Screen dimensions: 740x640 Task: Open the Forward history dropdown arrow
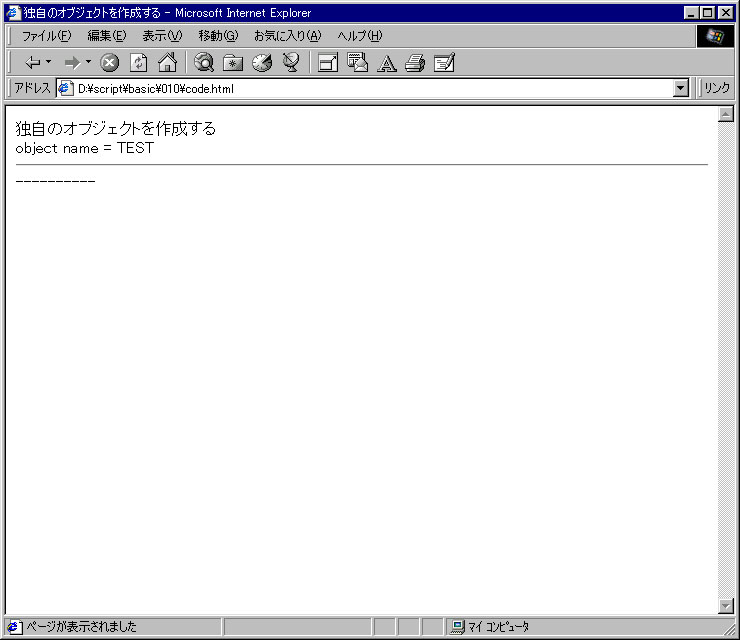pyautogui.click(x=88, y=62)
